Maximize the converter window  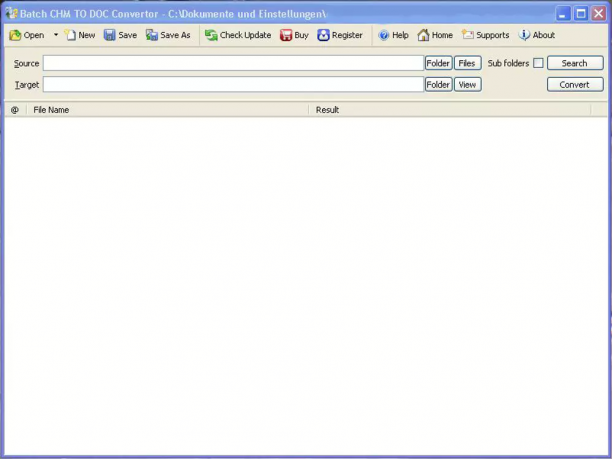pos(581,14)
